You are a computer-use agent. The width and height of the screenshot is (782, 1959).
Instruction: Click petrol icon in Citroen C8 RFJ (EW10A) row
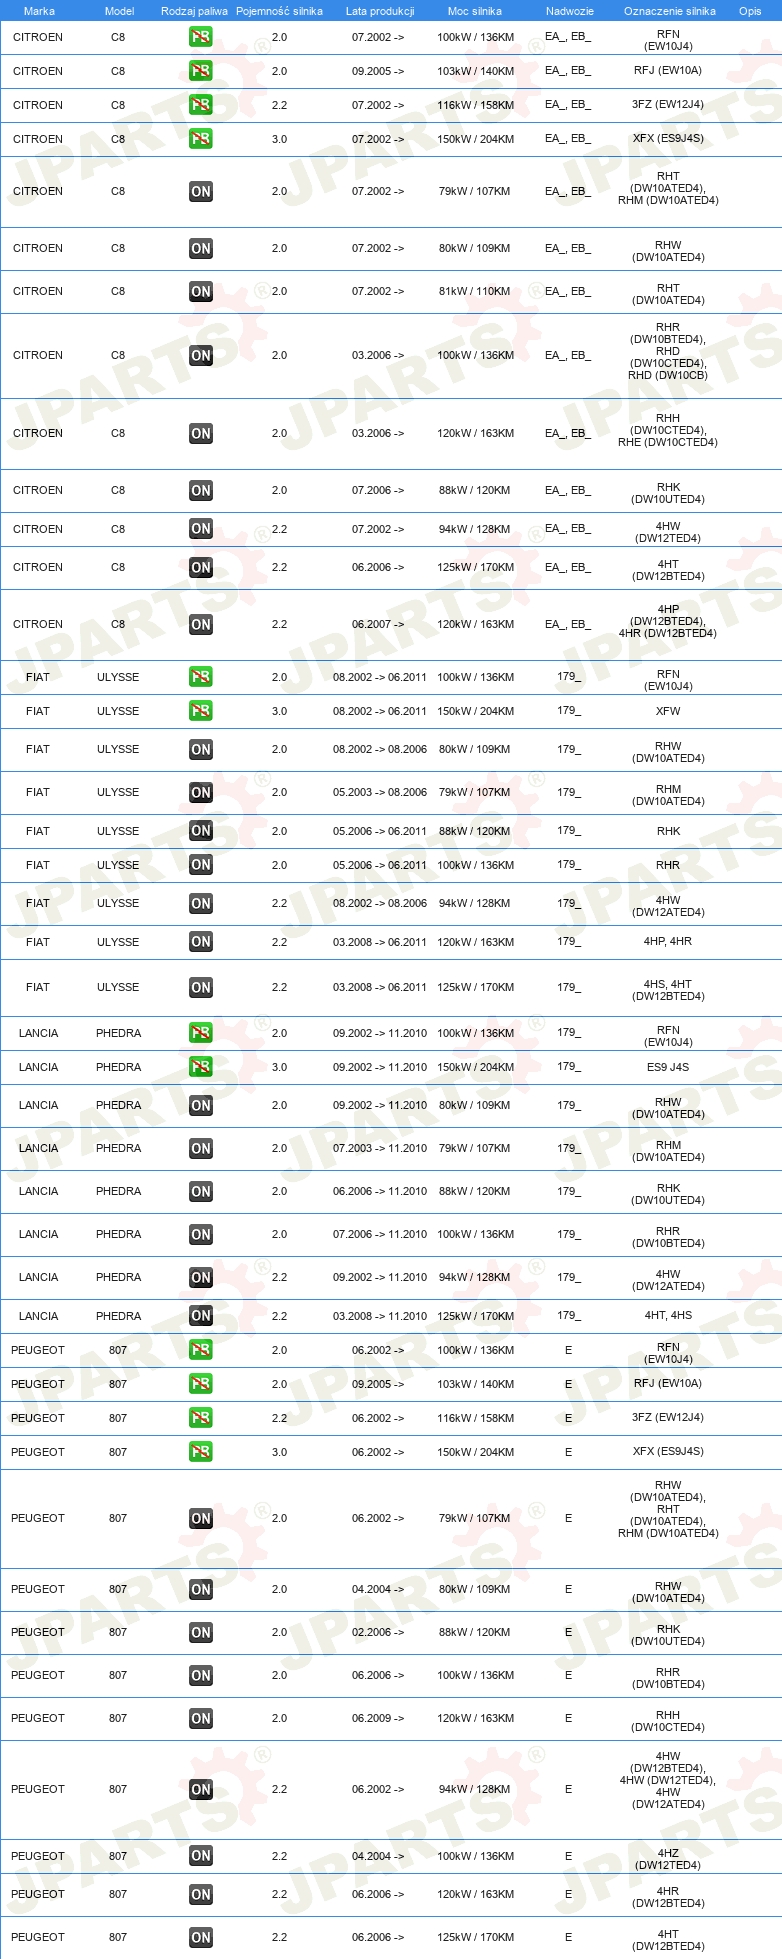(x=201, y=71)
